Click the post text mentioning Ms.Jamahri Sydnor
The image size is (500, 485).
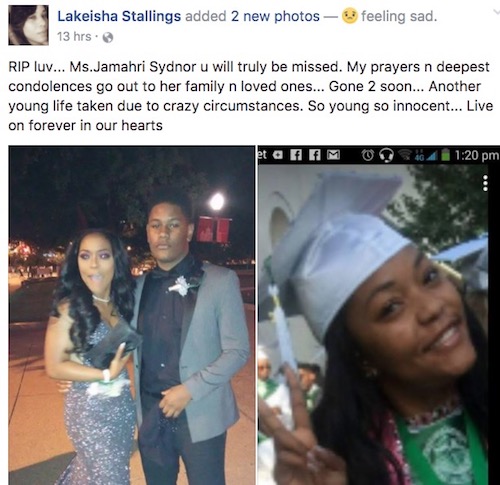[x=250, y=96]
